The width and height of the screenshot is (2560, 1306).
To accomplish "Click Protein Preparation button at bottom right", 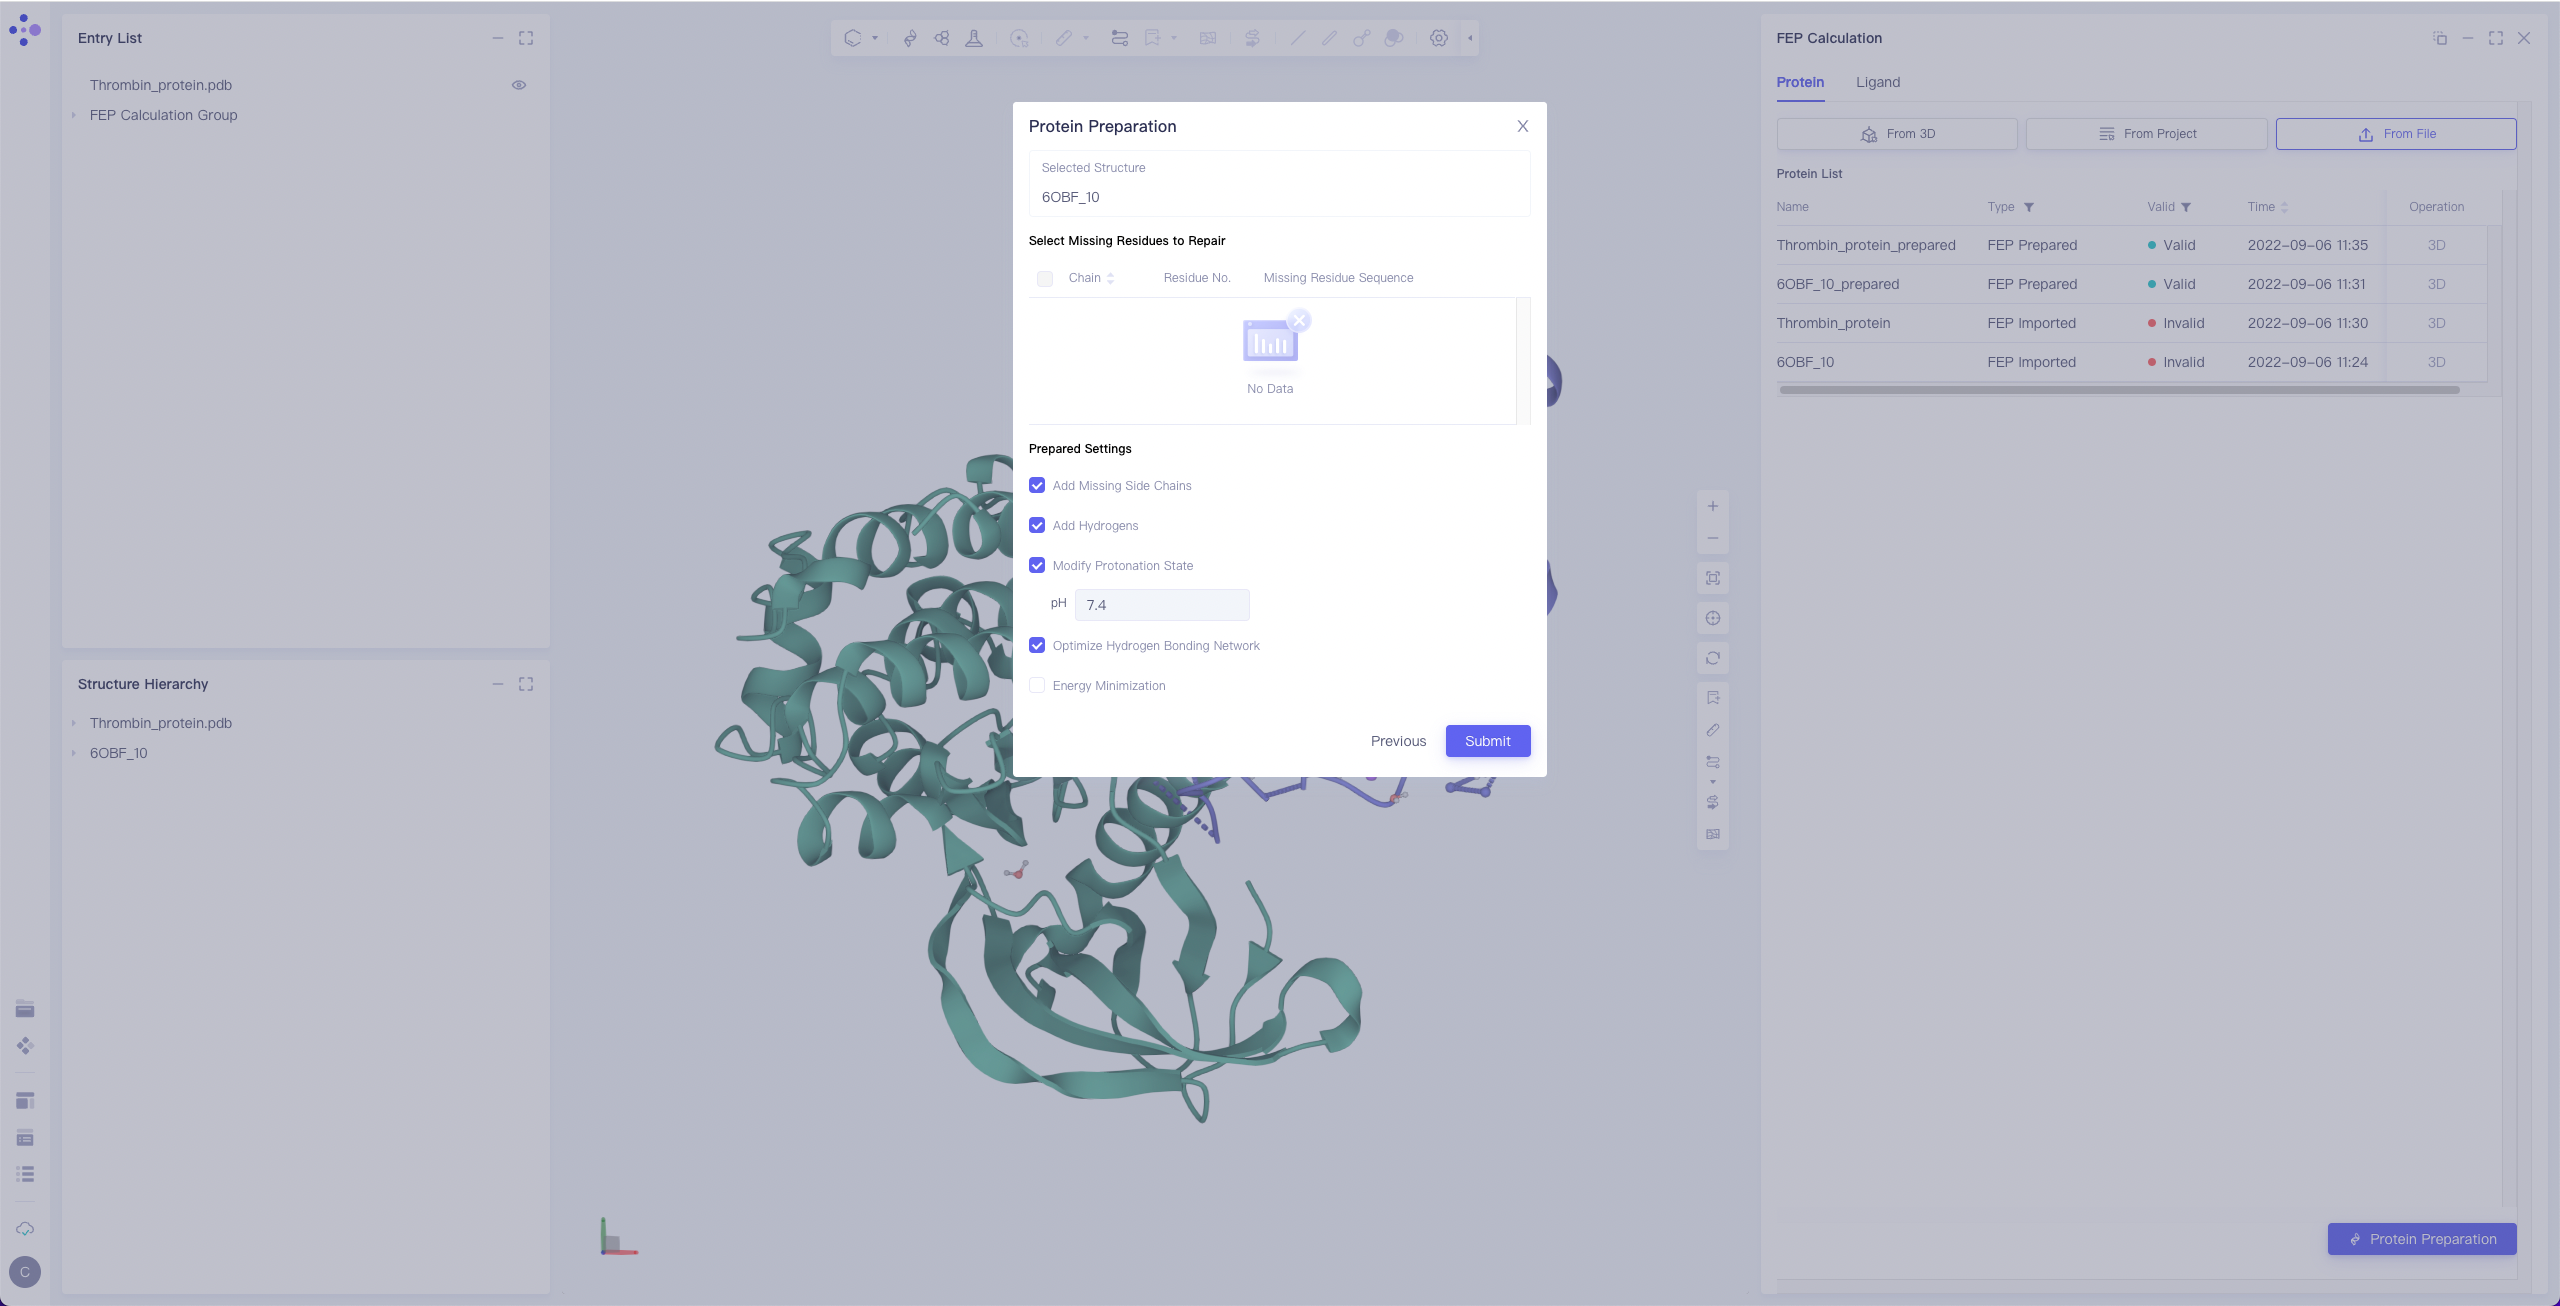I will coord(2422,1239).
